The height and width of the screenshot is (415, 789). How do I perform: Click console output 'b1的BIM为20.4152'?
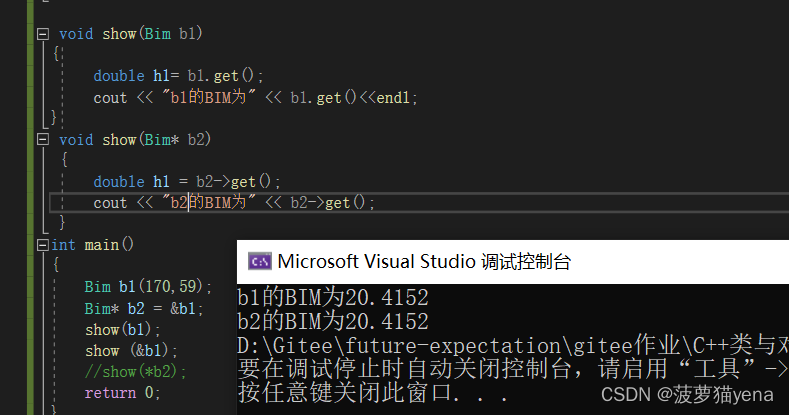[x=333, y=297]
